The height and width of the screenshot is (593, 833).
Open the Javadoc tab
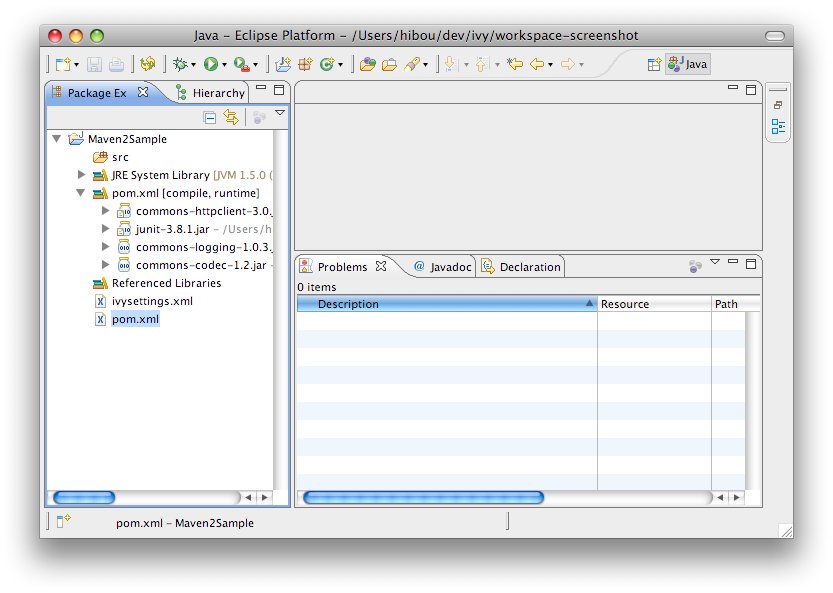441,267
